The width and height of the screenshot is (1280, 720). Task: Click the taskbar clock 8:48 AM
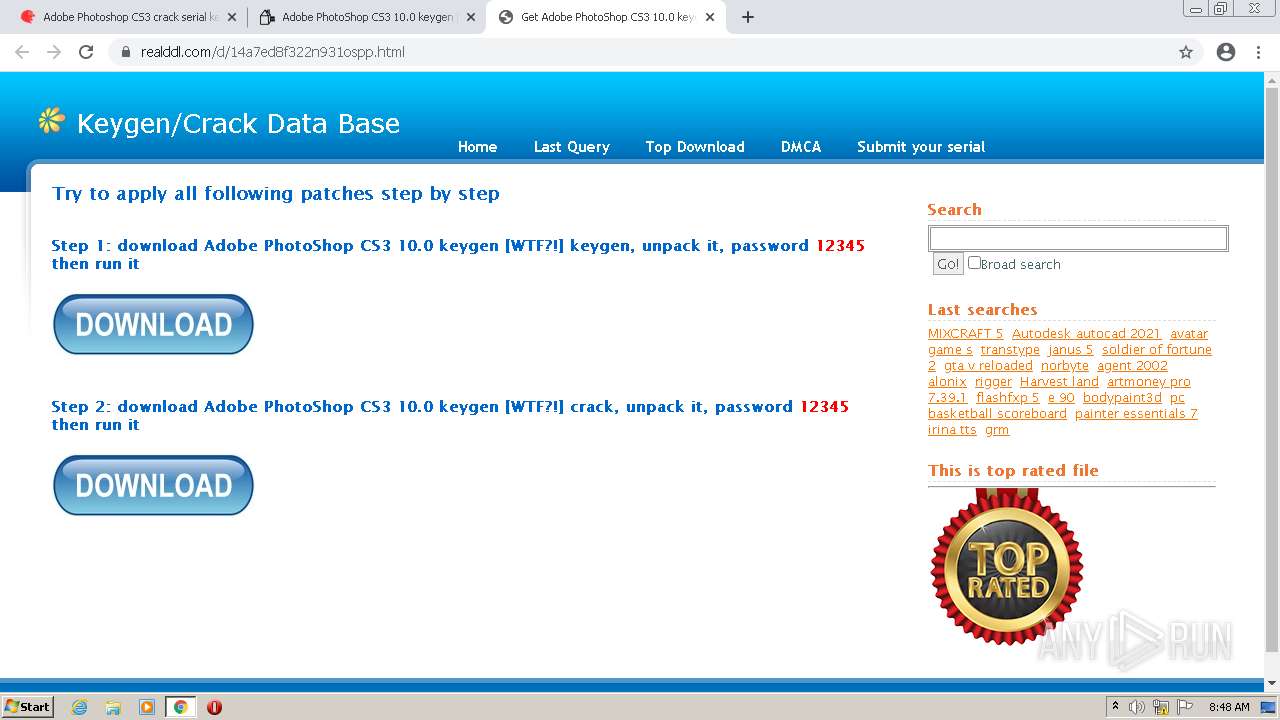pos(1228,707)
